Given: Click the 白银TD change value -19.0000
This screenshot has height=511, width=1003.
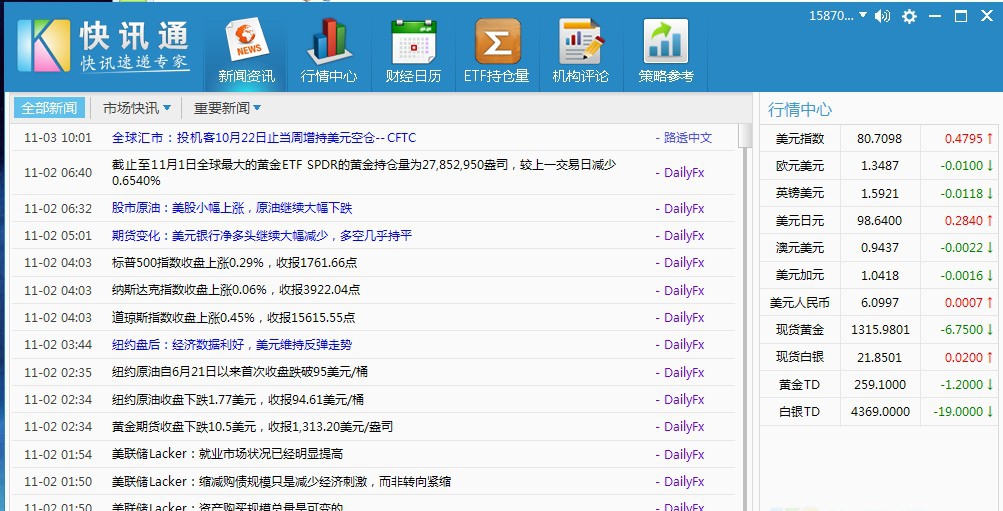Looking at the screenshot, I should (x=958, y=412).
